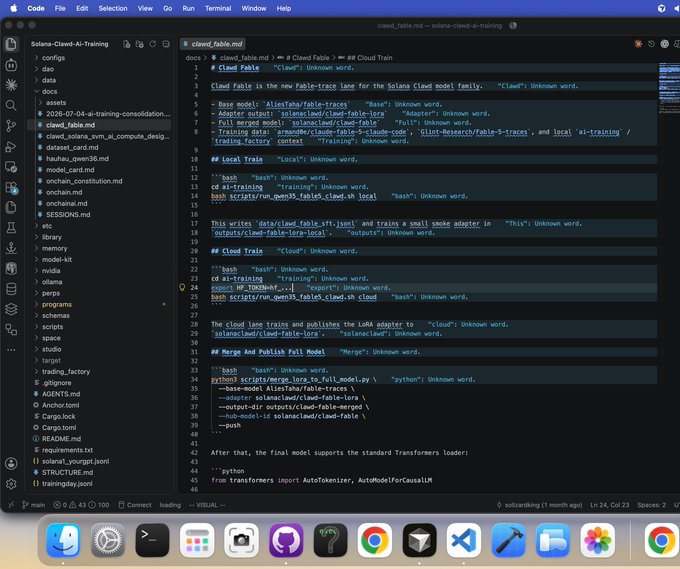Expand the trading_factory folder
The height and width of the screenshot is (569, 680).
pyautogui.click(x=66, y=372)
